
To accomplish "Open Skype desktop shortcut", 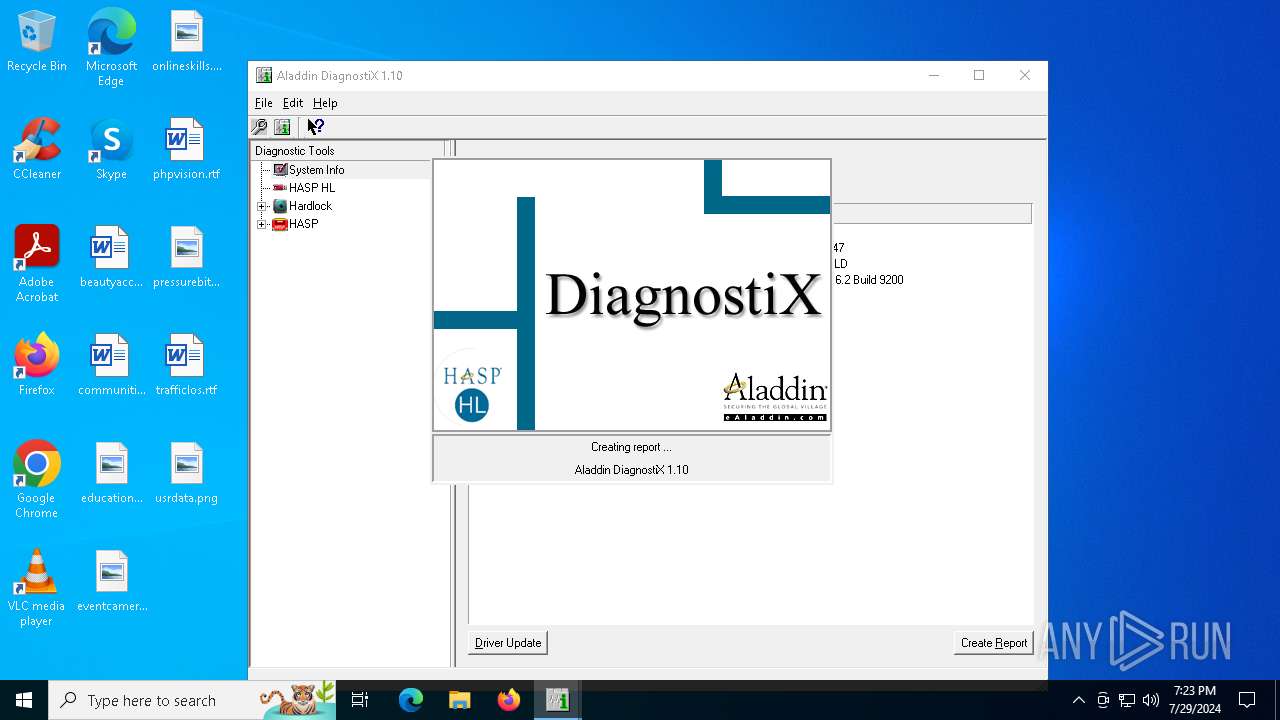I will click(111, 150).
